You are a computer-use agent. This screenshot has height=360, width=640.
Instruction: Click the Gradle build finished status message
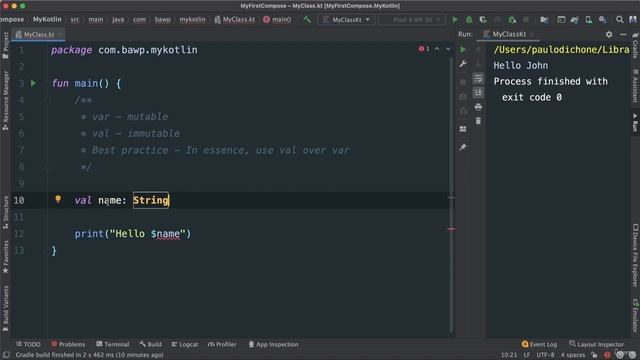89,355
